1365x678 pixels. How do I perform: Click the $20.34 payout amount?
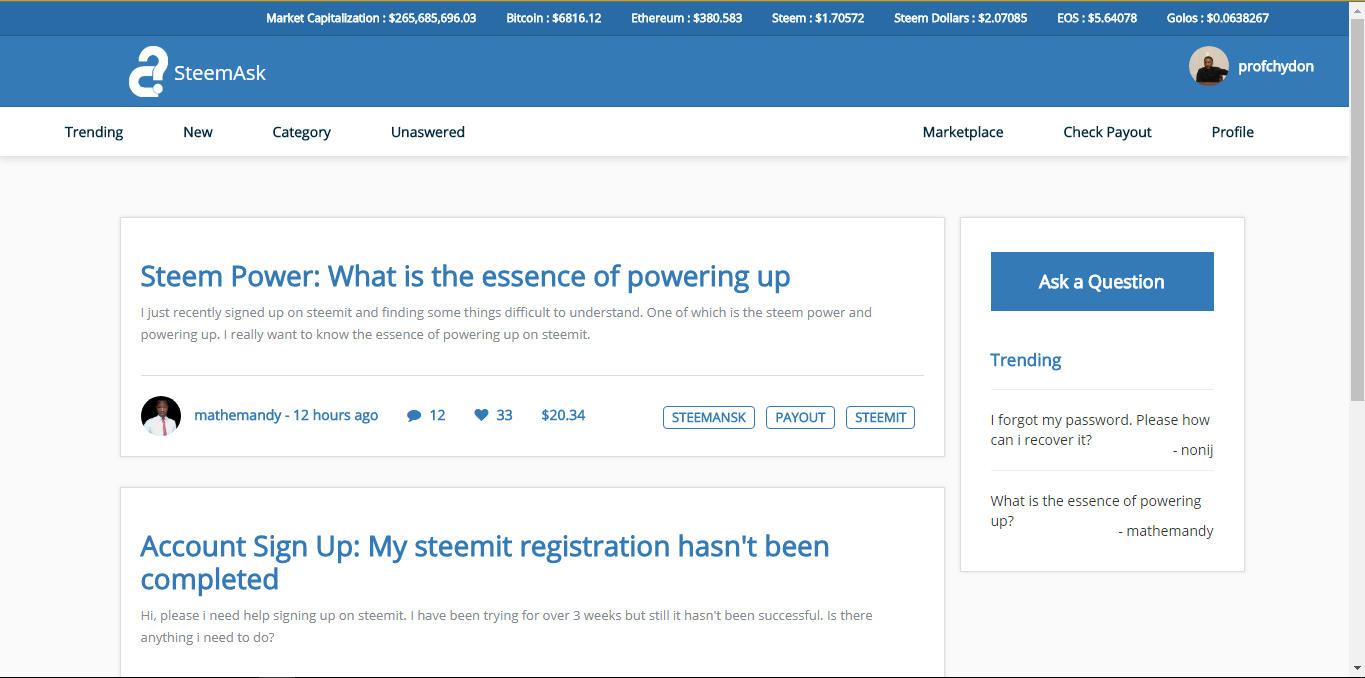click(563, 415)
